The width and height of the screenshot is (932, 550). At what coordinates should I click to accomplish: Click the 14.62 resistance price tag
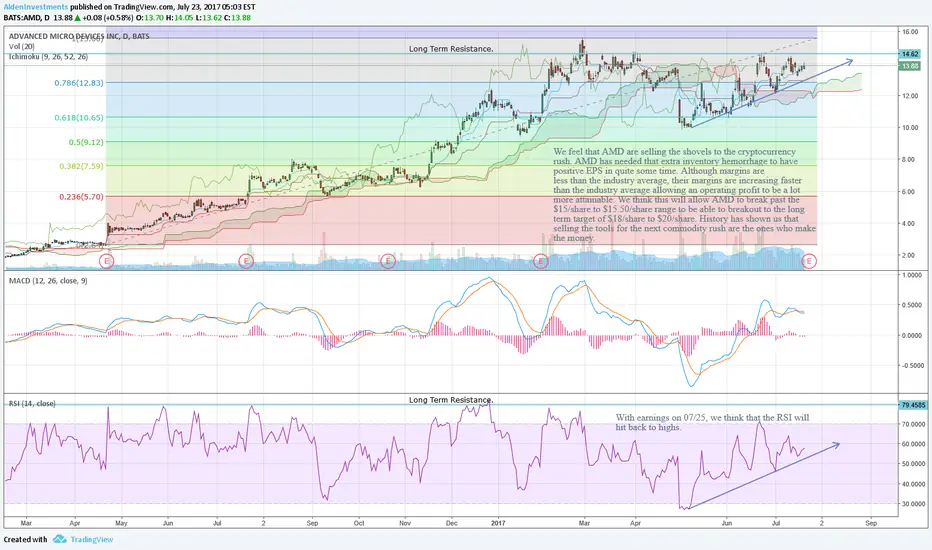click(910, 54)
